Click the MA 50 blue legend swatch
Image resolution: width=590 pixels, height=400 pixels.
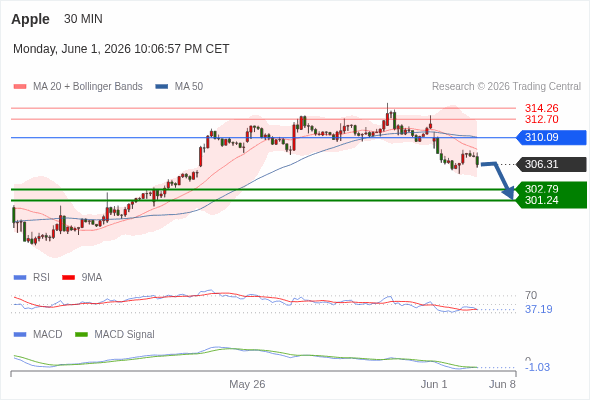coord(161,87)
